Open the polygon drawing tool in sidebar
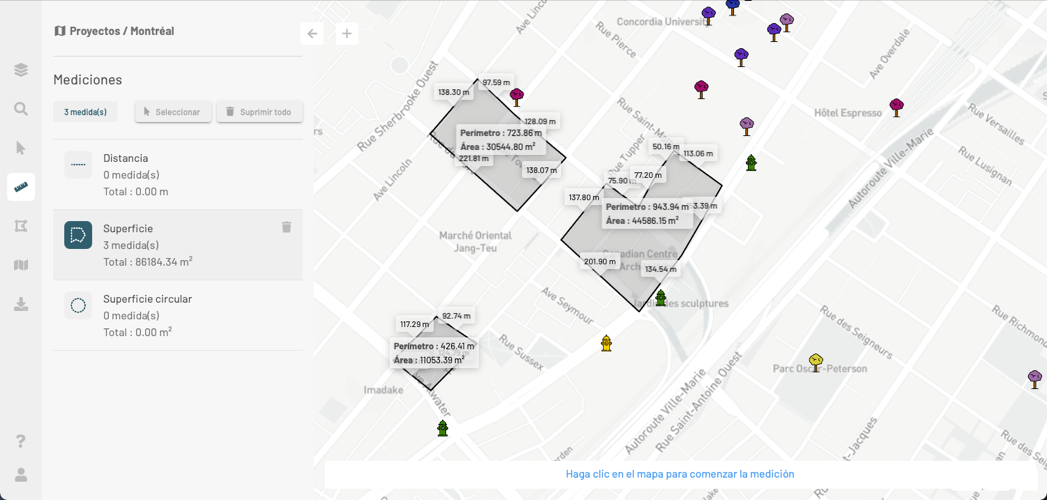 tap(21, 226)
